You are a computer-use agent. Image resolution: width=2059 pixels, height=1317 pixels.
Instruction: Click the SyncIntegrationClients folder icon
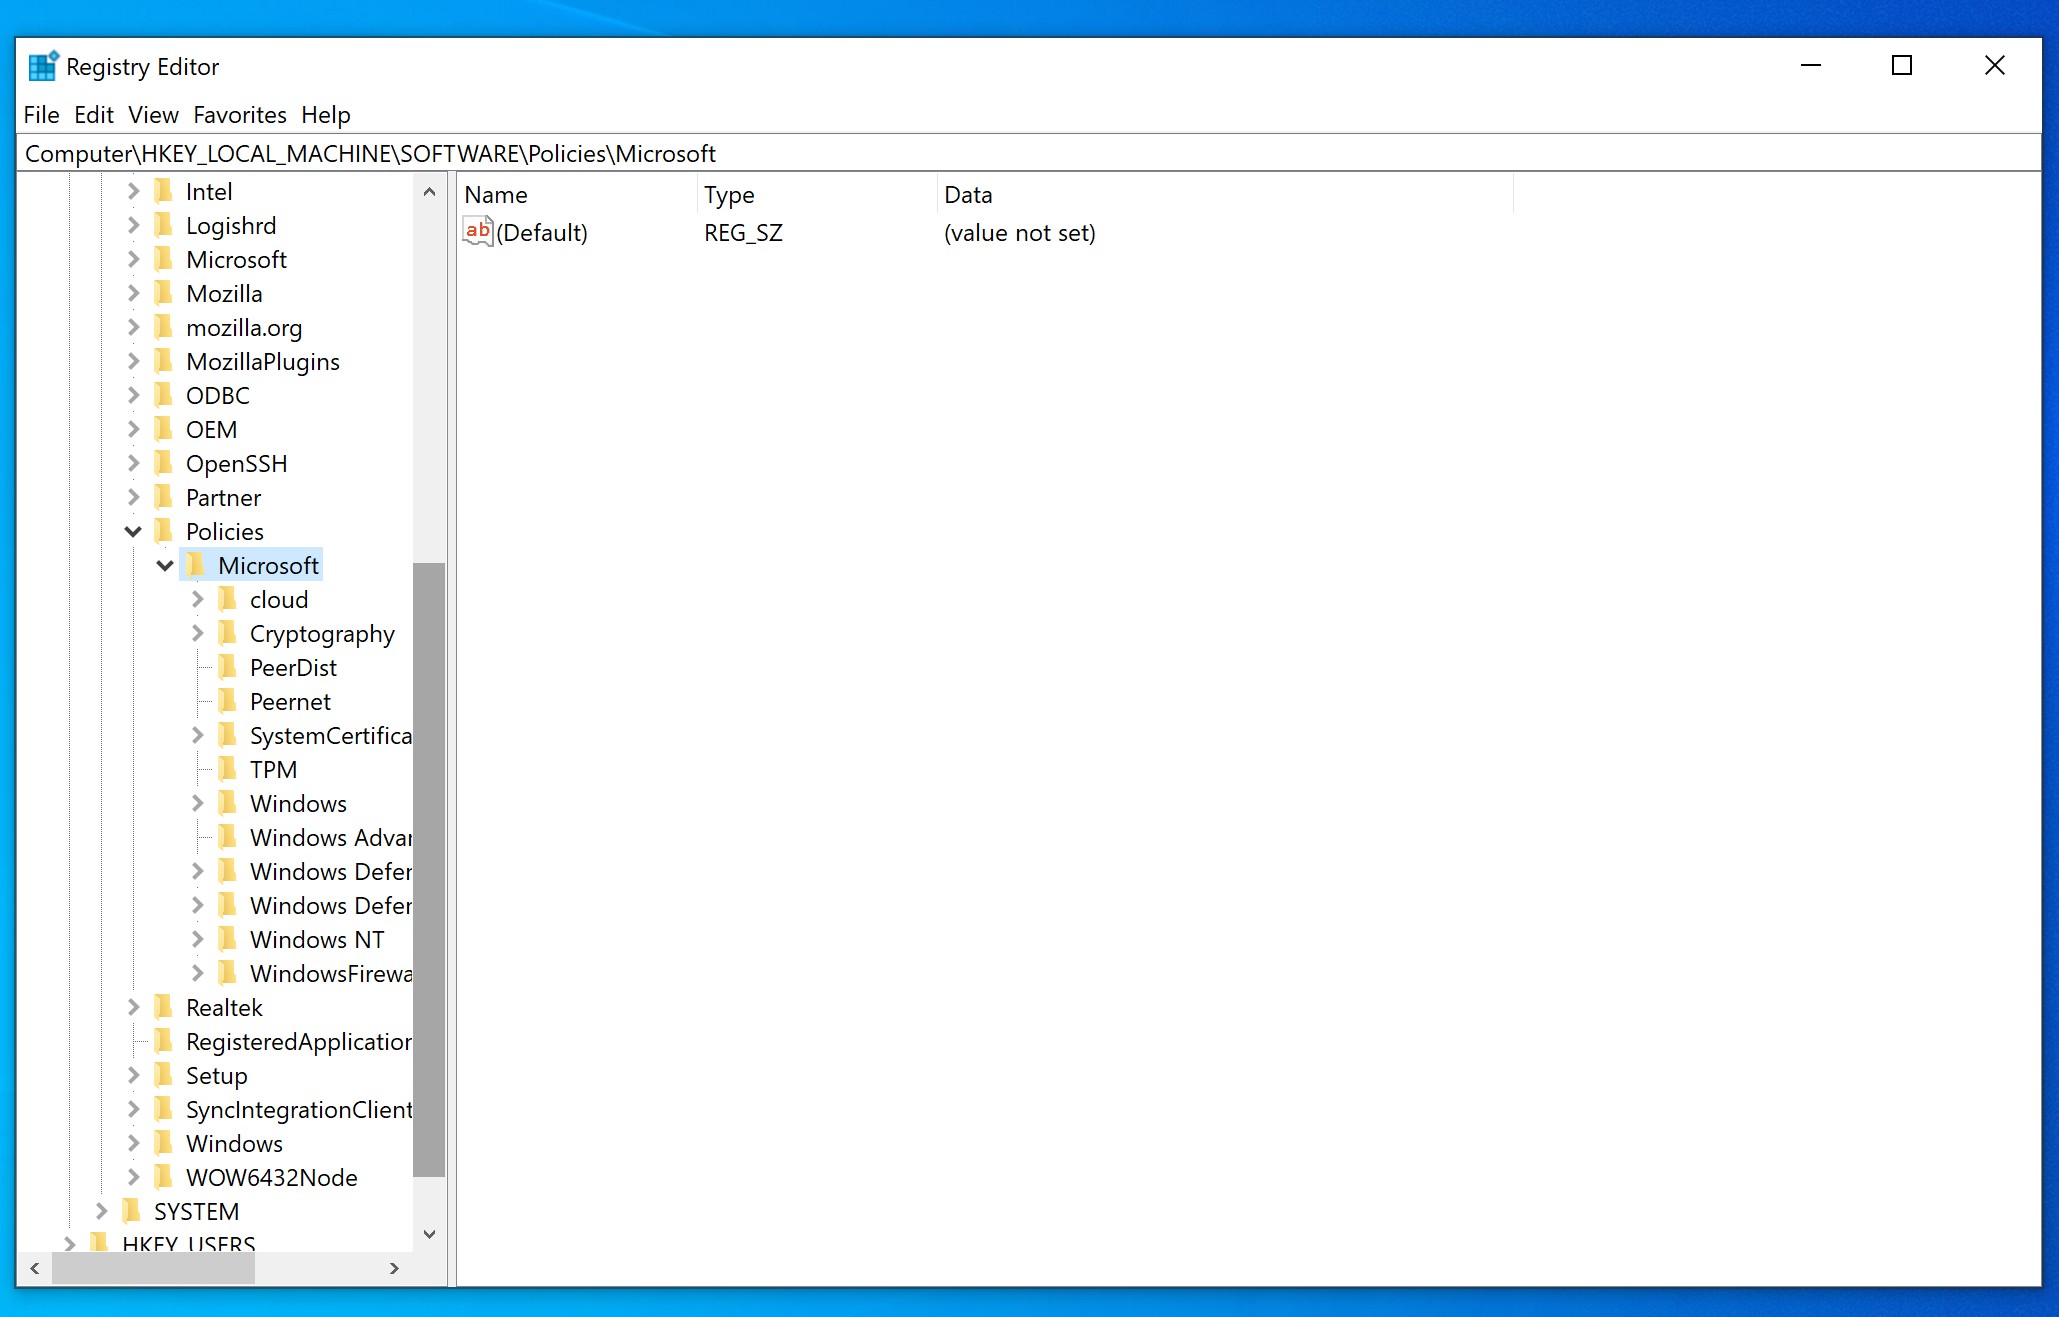[x=164, y=1109]
